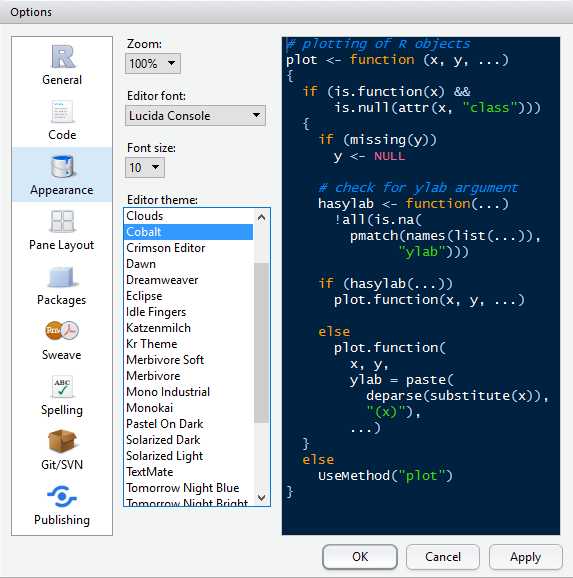The height and width of the screenshot is (578, 573).
Task: Apply the selected theme settings
Action: click(525, 557)
